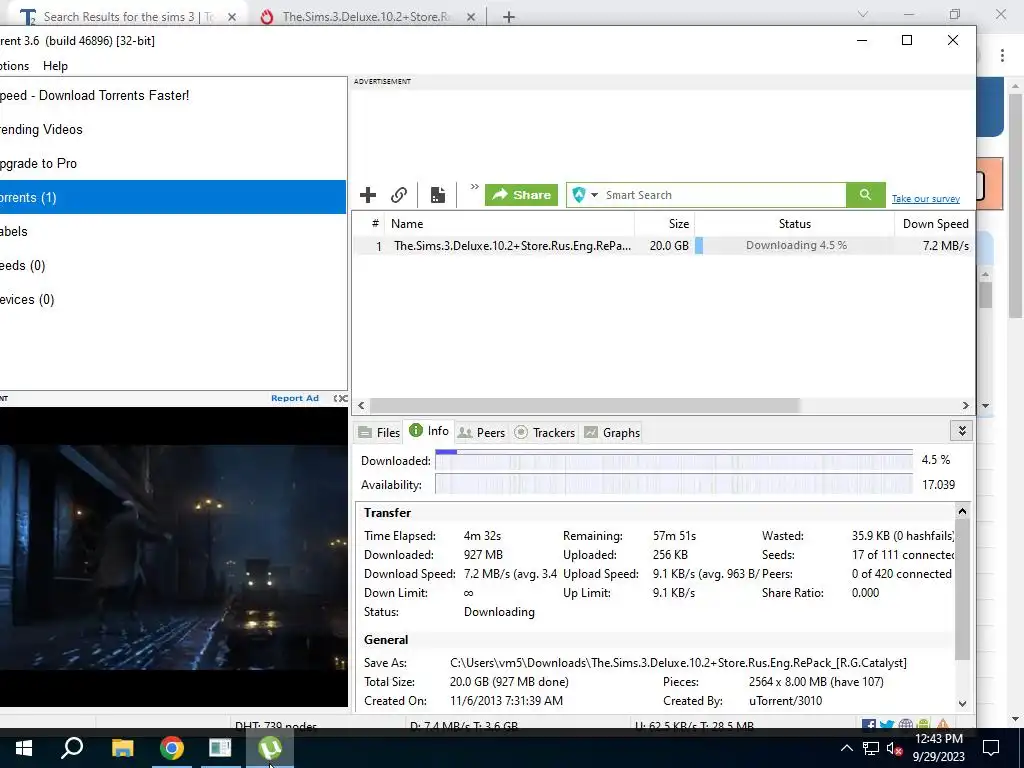This screenshot has width=1024, height=768.
Task: Expand hidden toolbar buttons chevron
Action: tap(474, 187)
